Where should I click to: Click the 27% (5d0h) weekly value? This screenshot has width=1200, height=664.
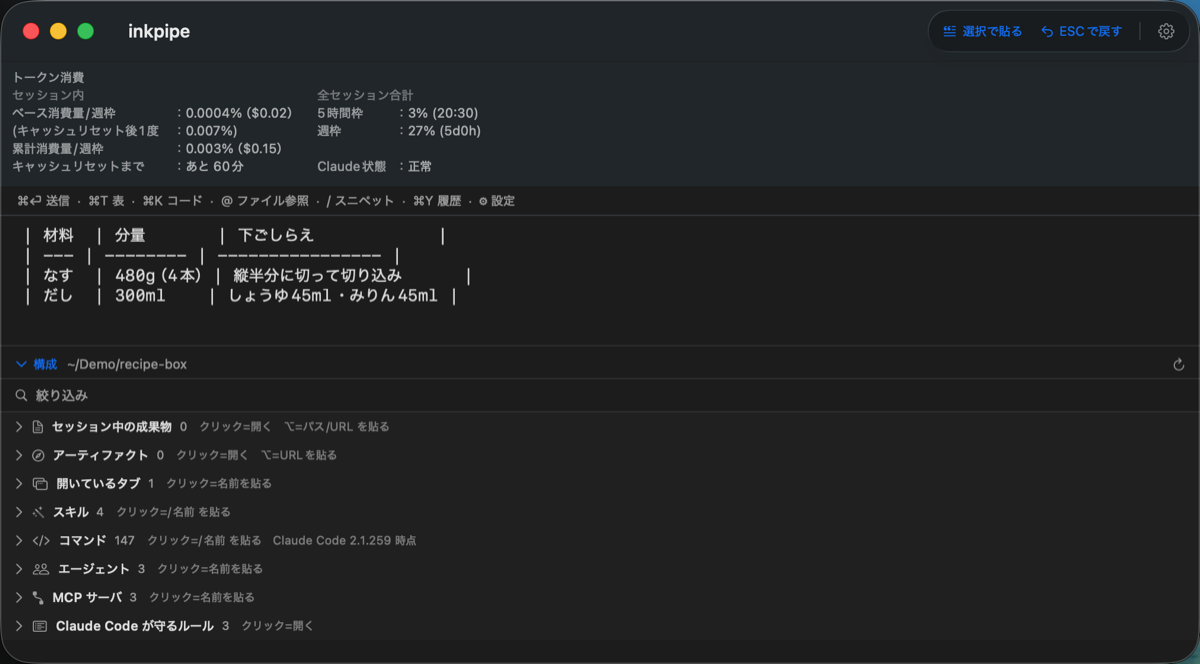click(x=444, y=131)
